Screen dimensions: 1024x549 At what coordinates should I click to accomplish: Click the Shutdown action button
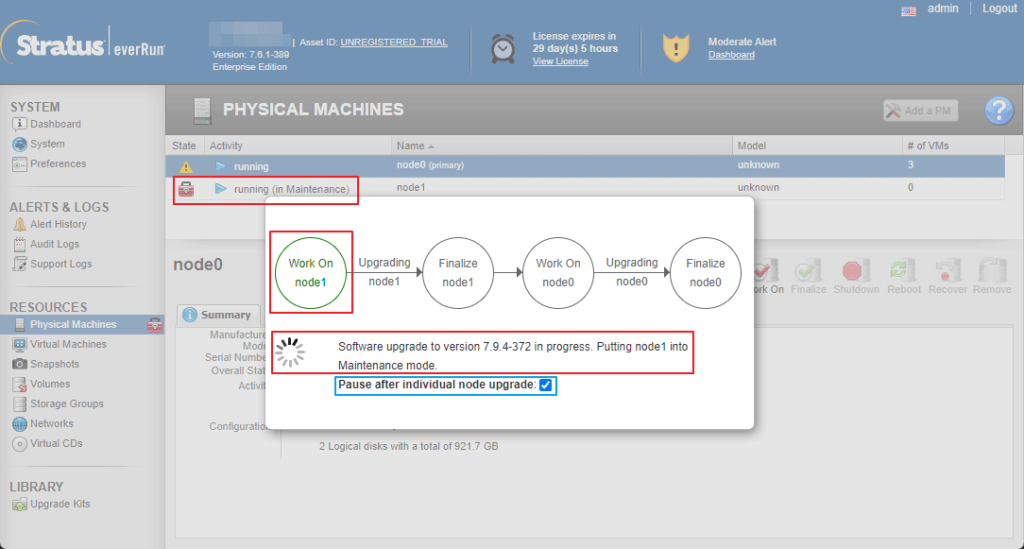pyautogui.click(x=856, y=277)
